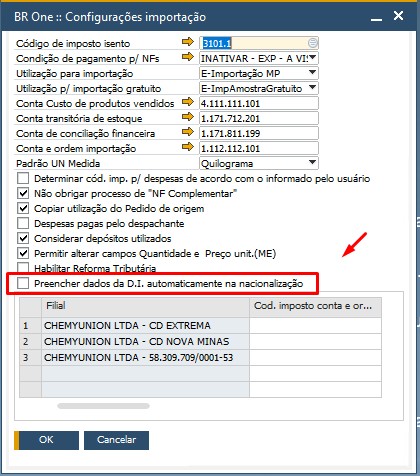Click Cod. imposto cell for 58.309.709/0001-53 row
The image size is (420, 476).
pyautogui.click(x=315, y=357)
